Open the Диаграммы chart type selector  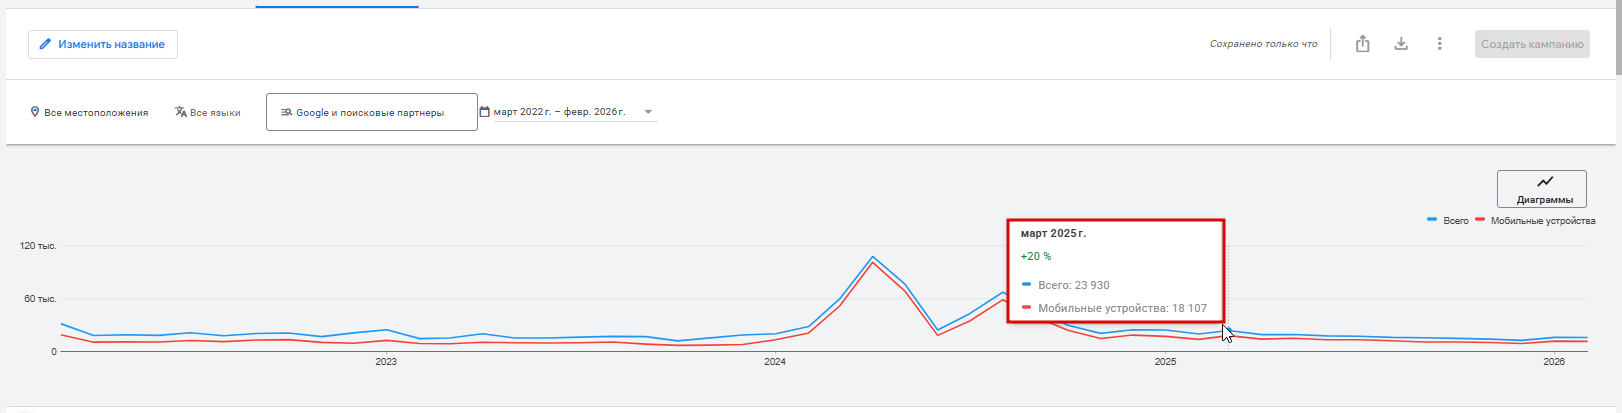click(x=1541, y=189)
